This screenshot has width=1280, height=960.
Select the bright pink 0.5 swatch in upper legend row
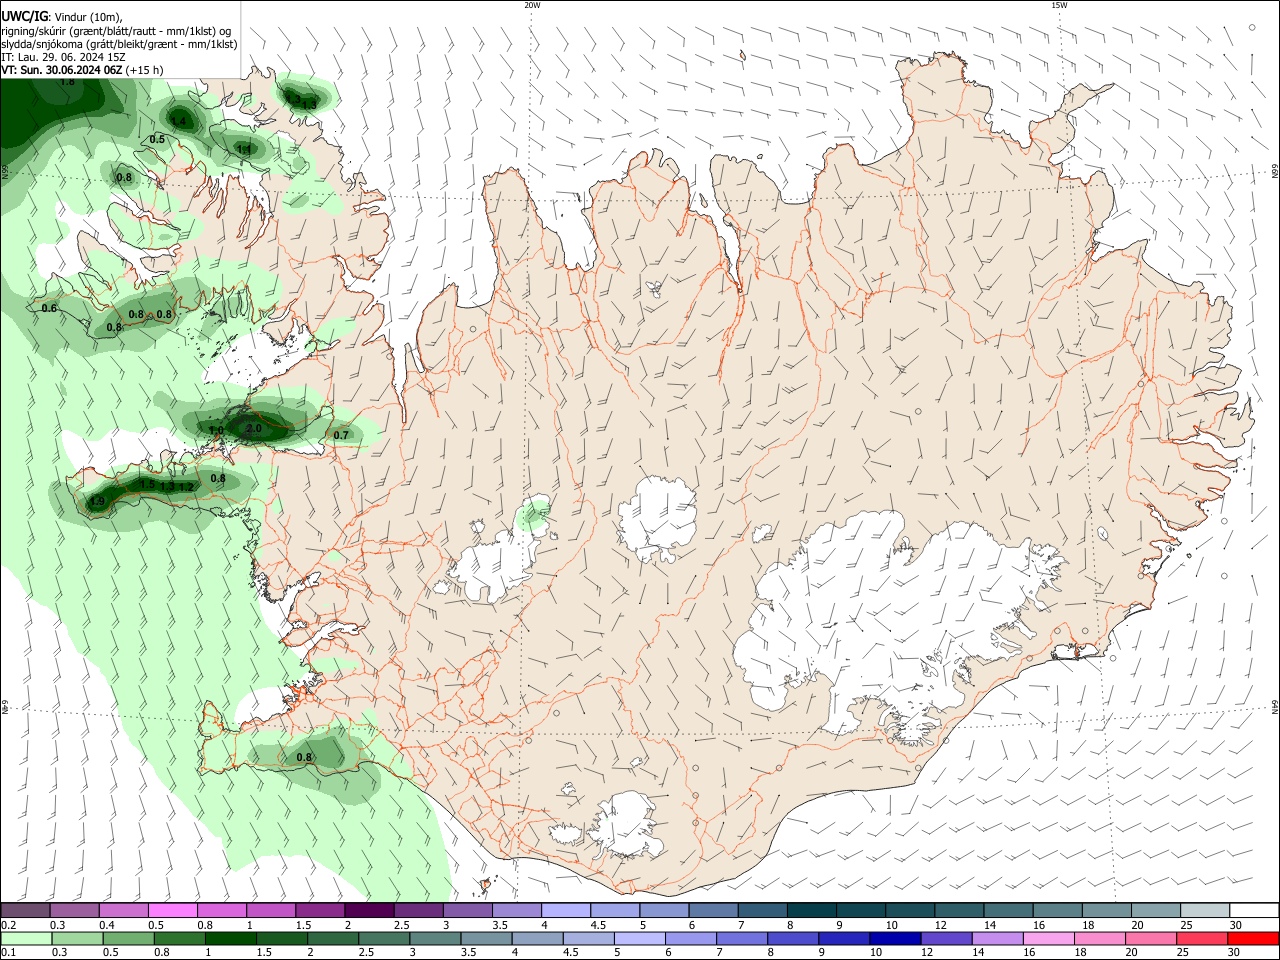click(172, 911)
